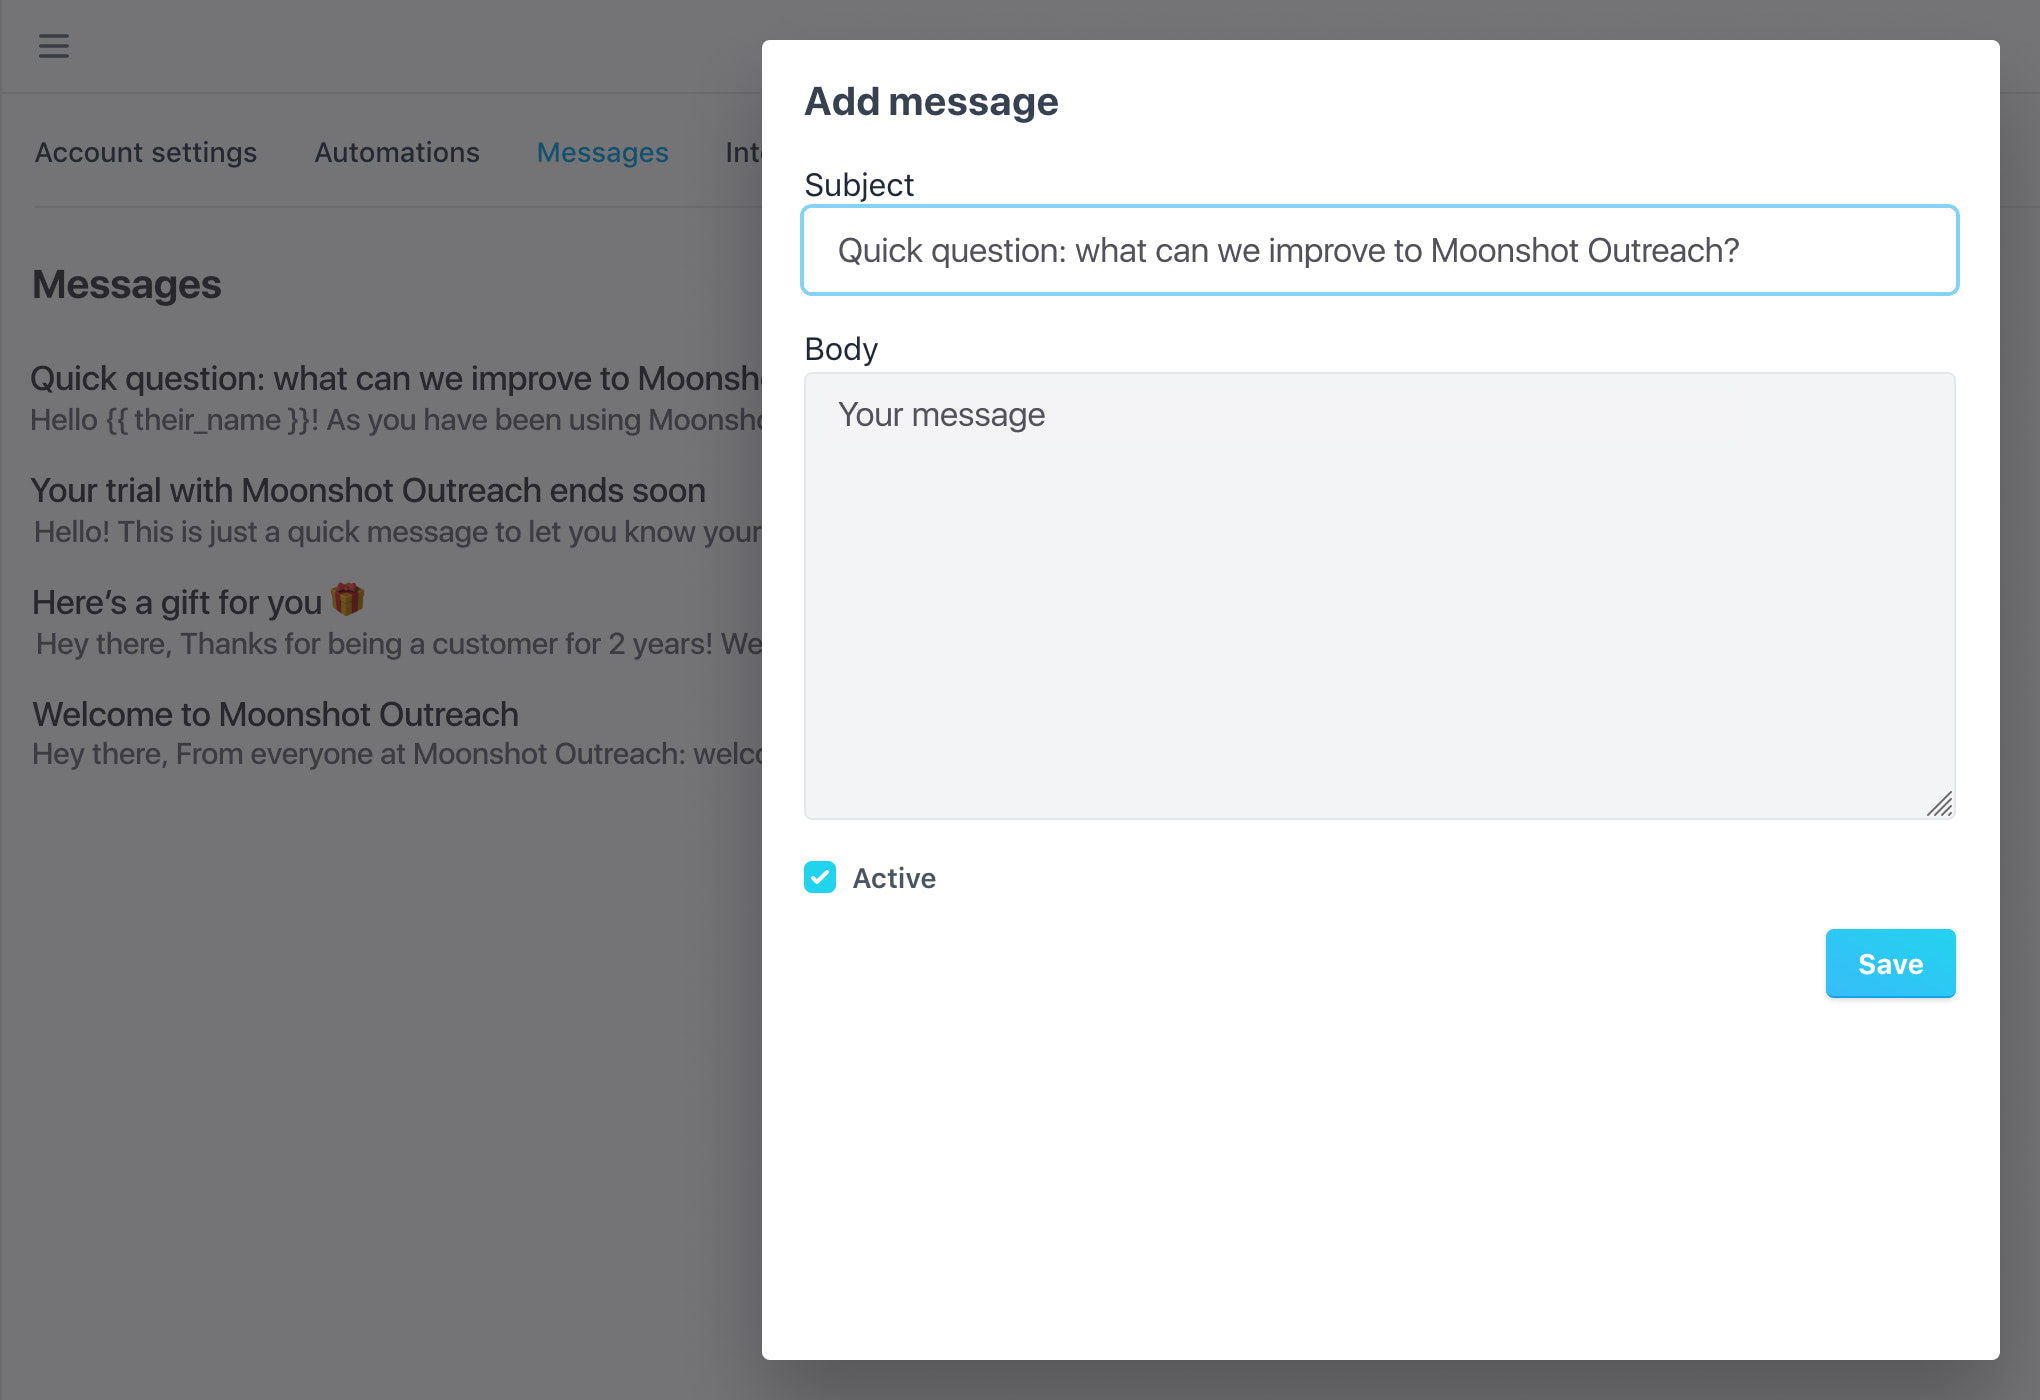Image resolution: width=2040 pixels, height=1400 pixels.
Task: Save the new message
Action: tap(1889, 963)
